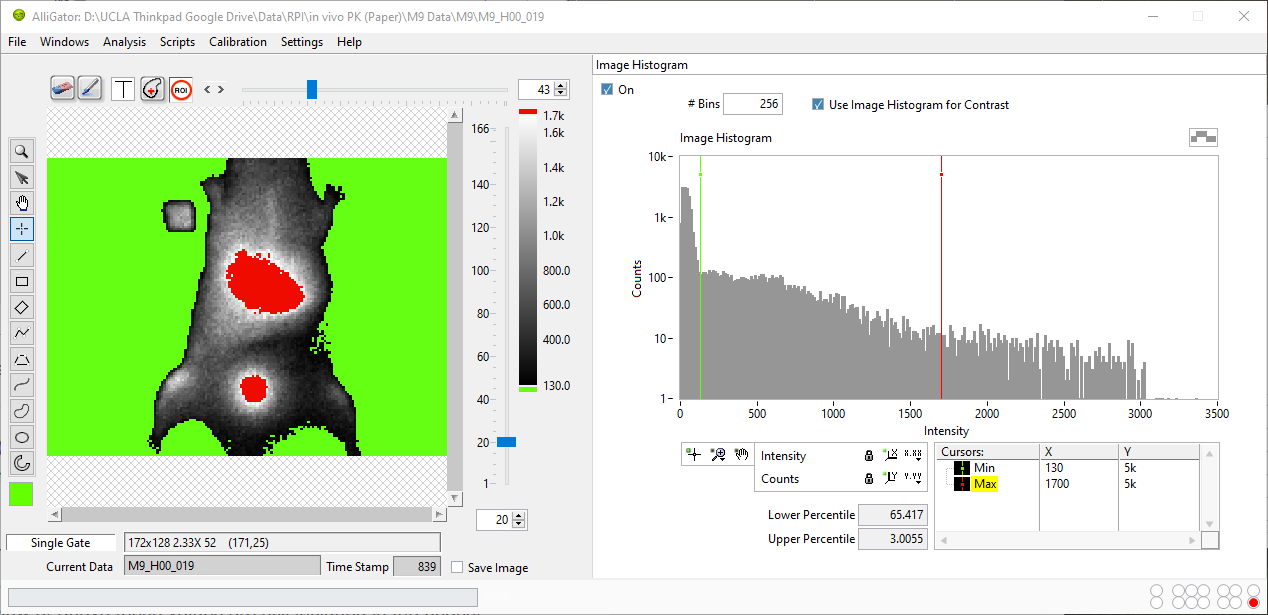Select the highlighted Max cursor row
This screenshot has height=615, width=1268.
(984, 484)
